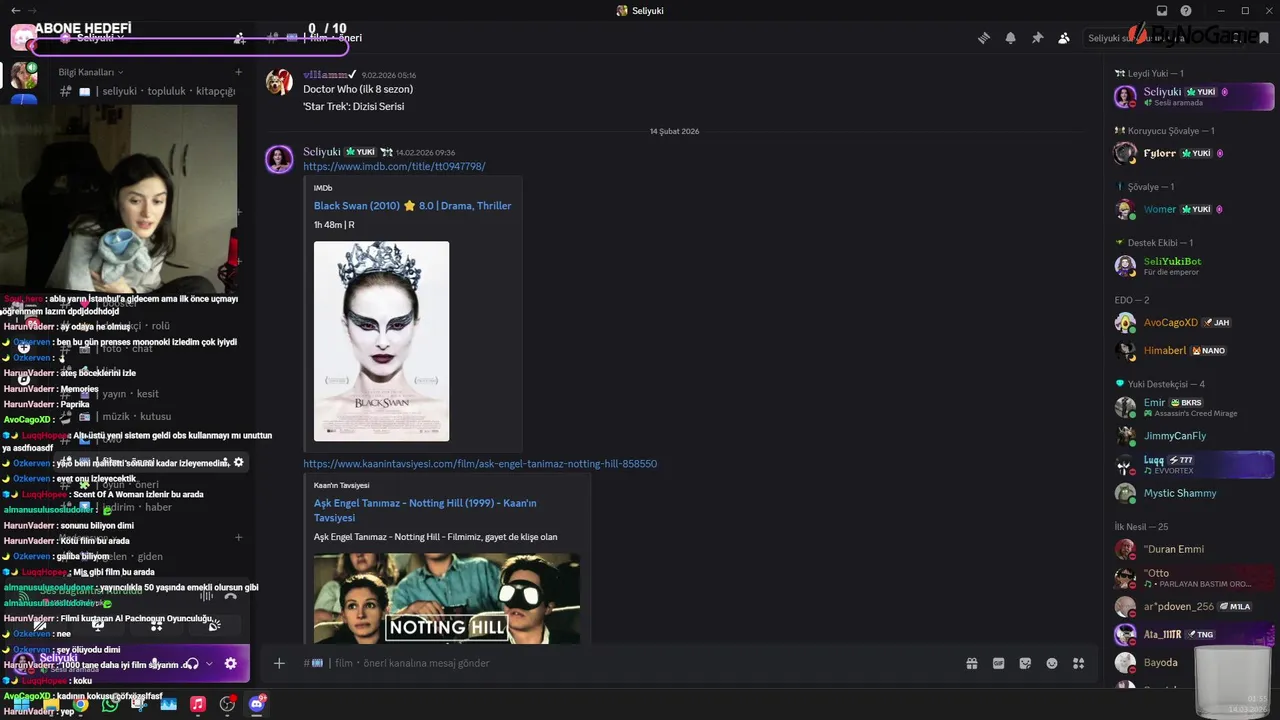Collapse the Bilgi Kanalları category

(90, 72)
